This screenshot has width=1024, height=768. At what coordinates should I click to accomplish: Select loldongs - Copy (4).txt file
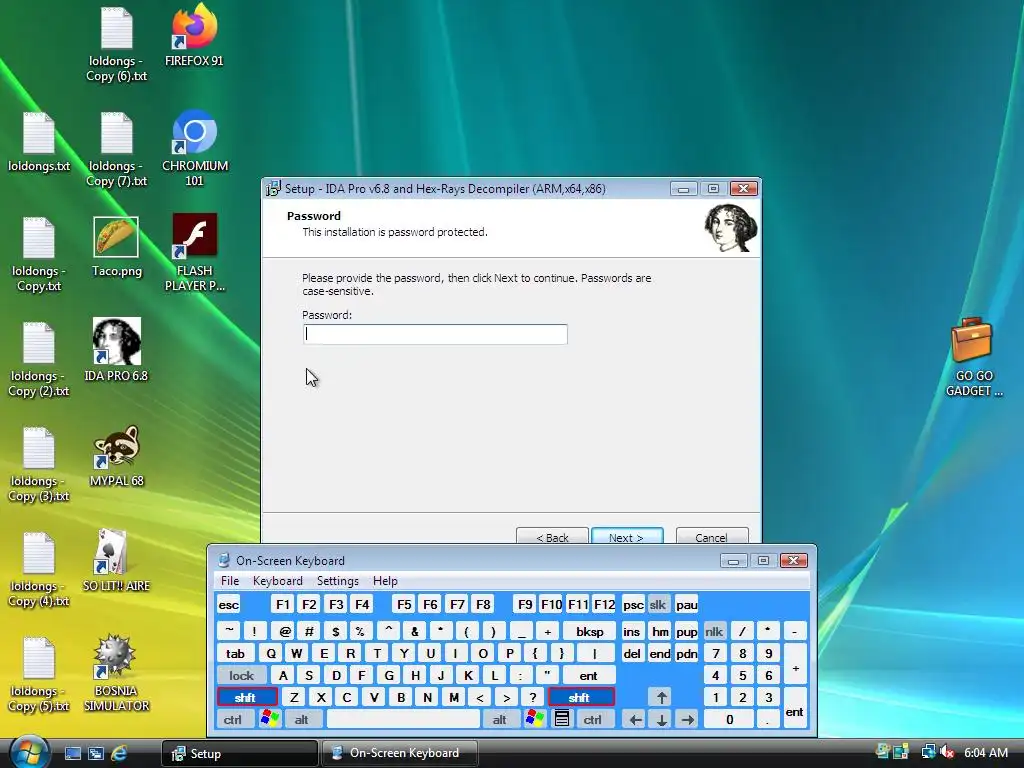pyautogui.click(x=39, y=570)
